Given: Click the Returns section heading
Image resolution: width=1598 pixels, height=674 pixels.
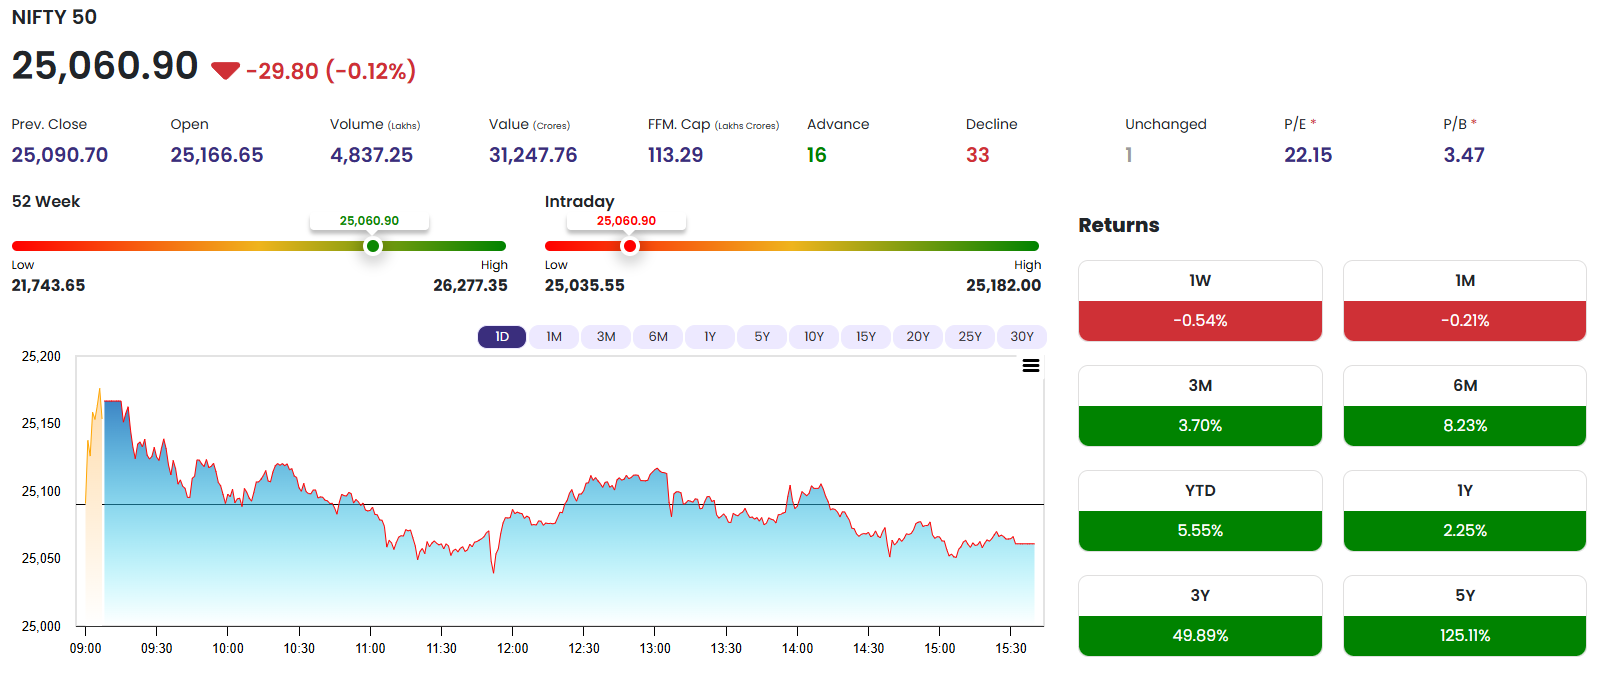Looking at the screenshot, I should (1119, 225).
